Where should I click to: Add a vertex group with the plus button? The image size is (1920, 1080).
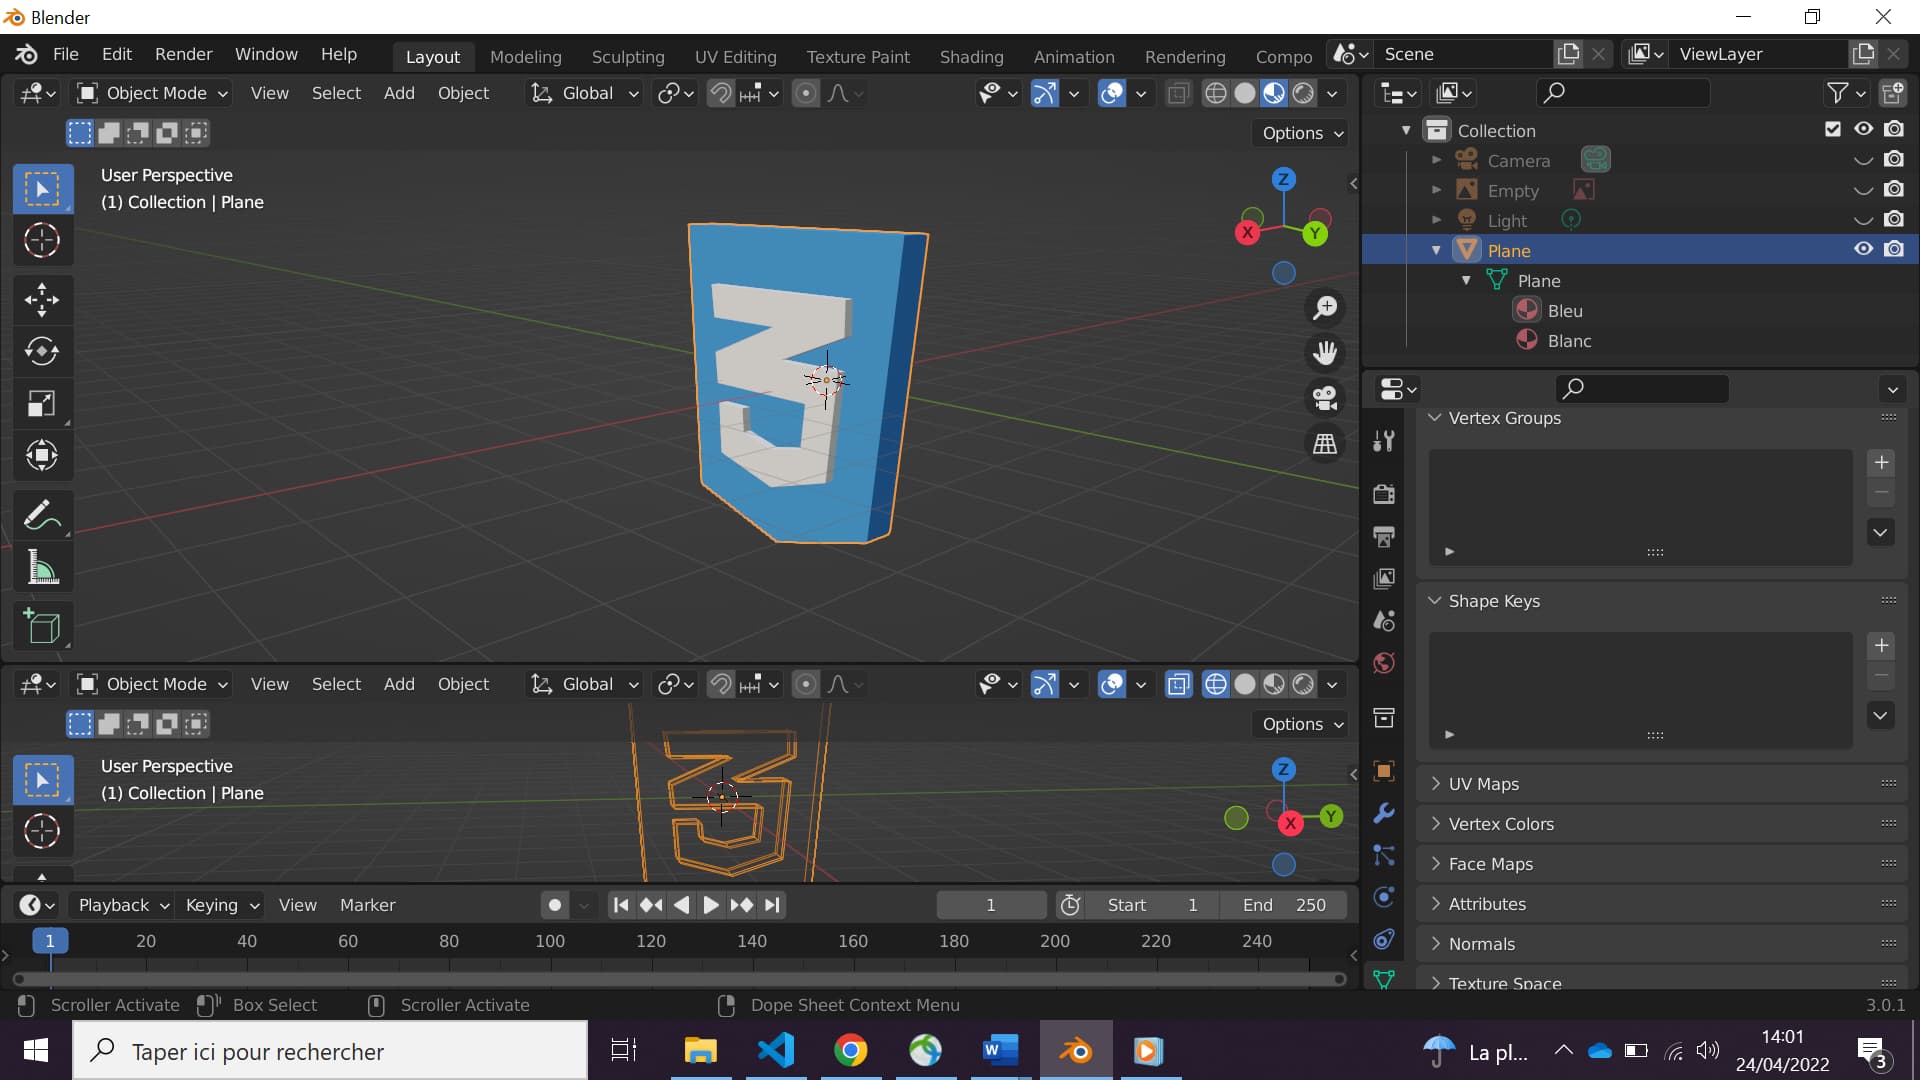pos(1883,462)
